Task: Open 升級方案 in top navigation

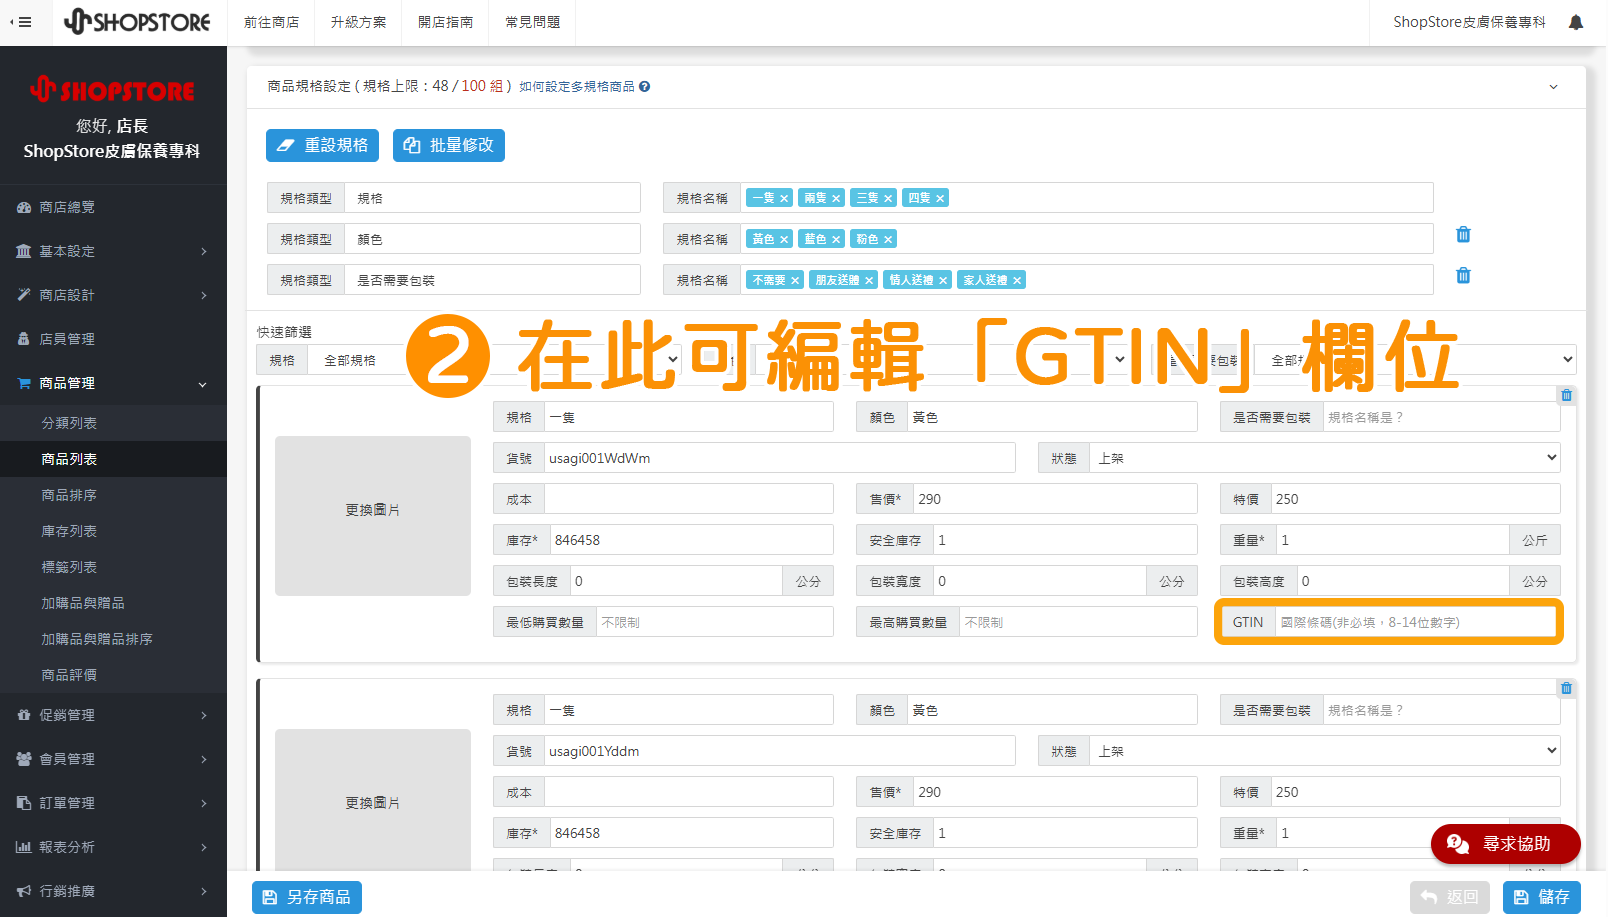Action: pos(359,22)
